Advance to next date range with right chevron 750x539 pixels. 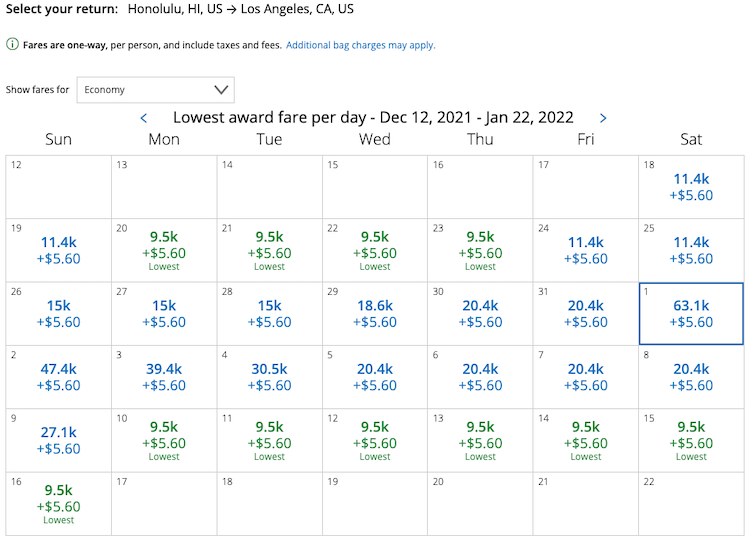click(603, 118)
